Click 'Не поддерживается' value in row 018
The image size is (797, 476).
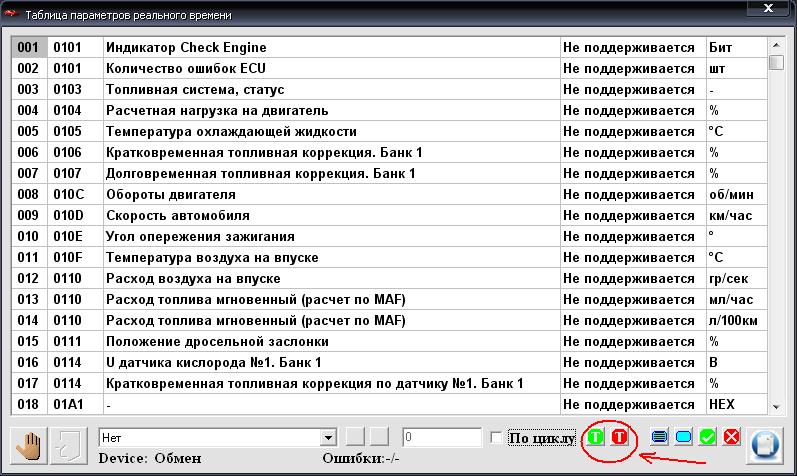(633, 404)
